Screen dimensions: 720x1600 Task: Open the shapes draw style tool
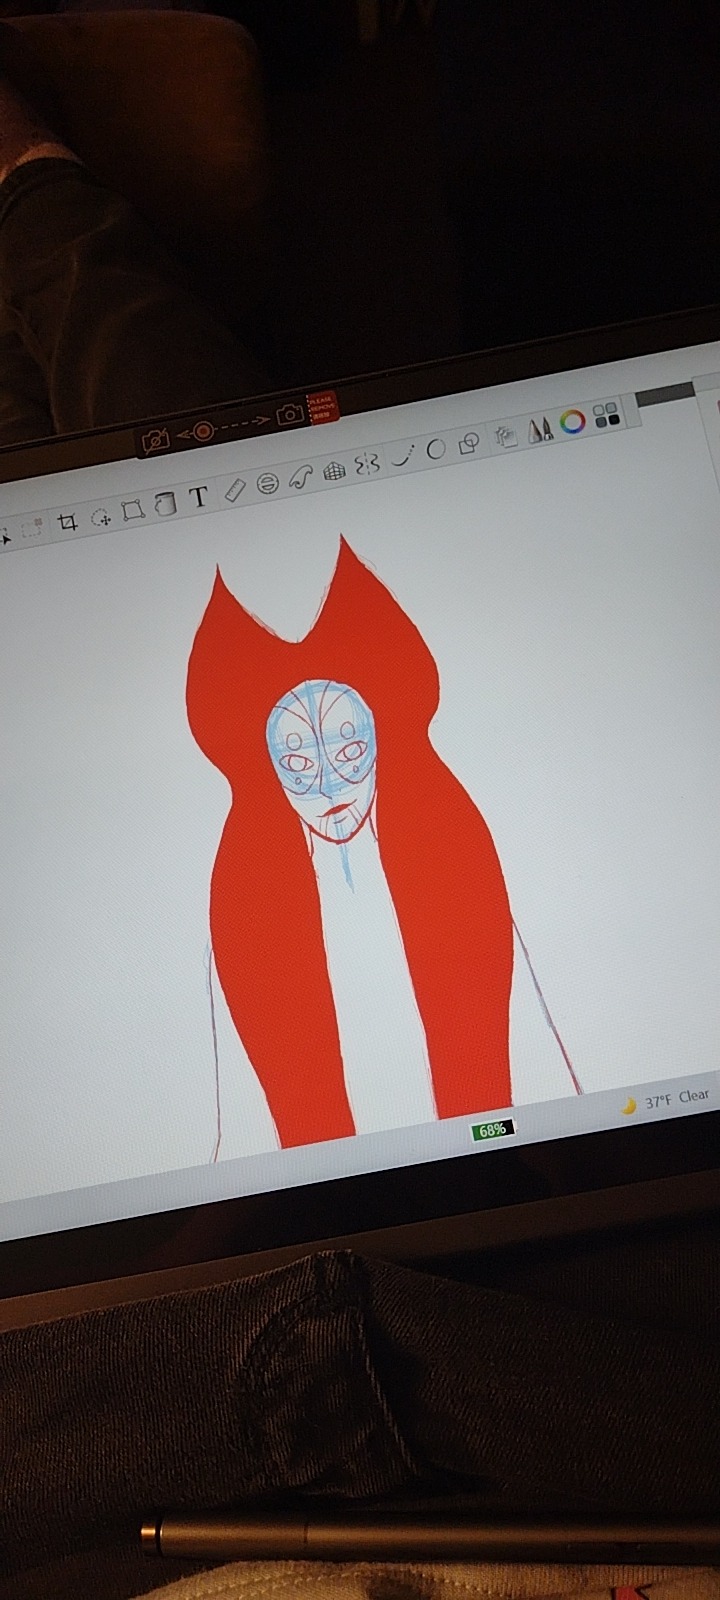[469, 443]
